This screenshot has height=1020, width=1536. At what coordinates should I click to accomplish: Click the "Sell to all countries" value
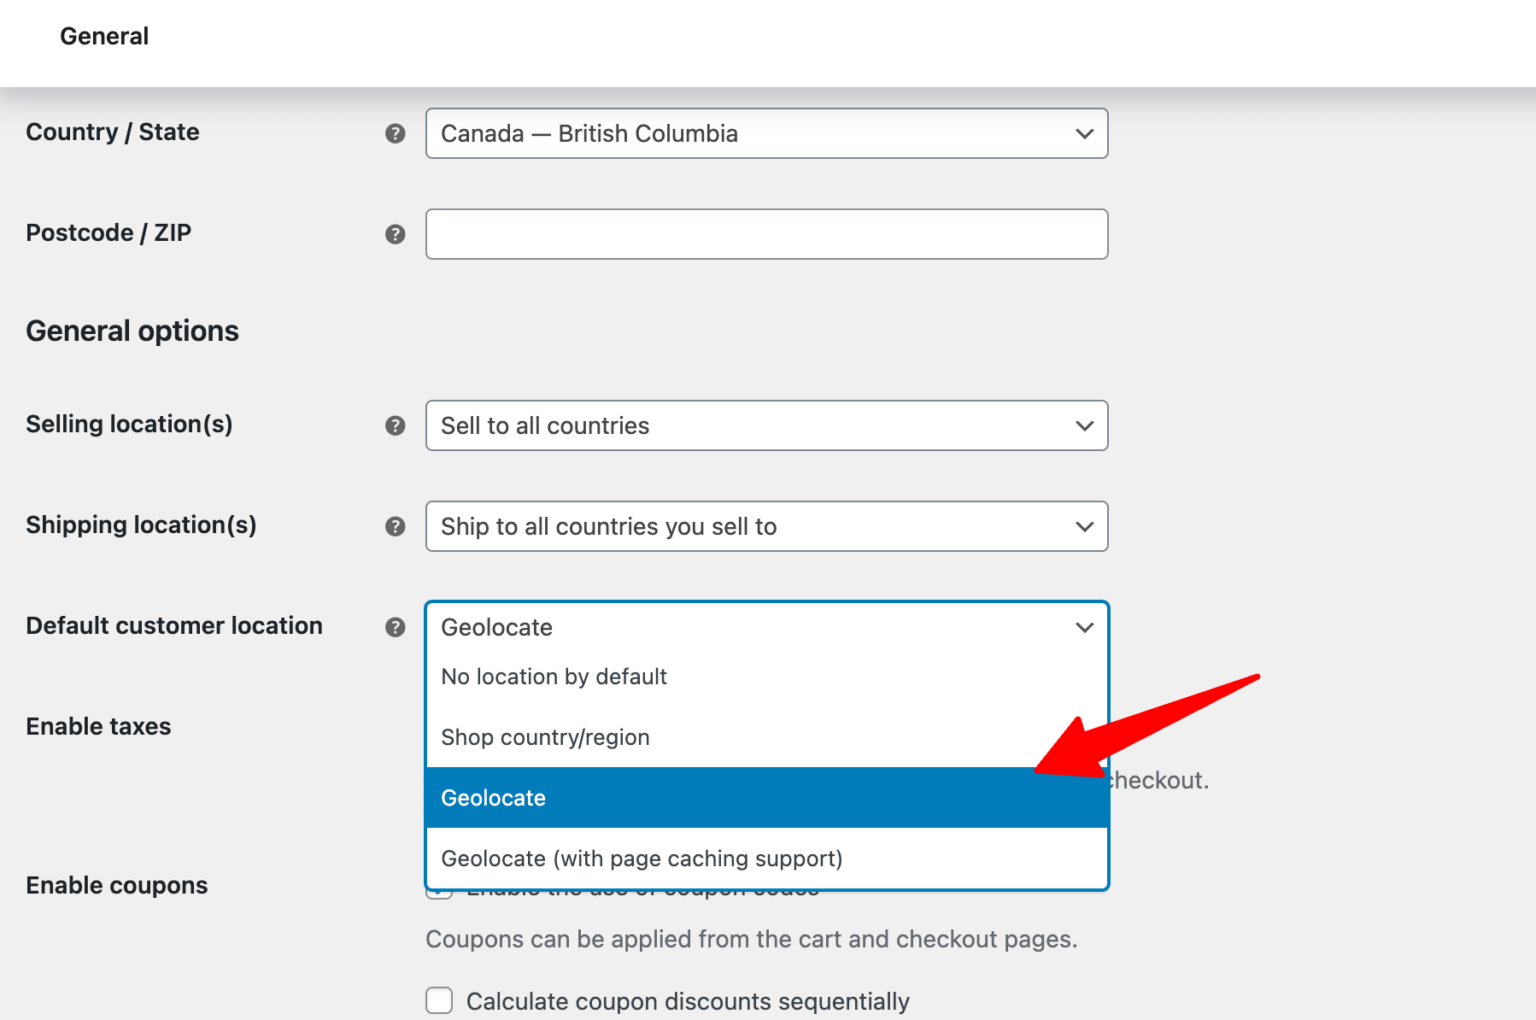[545, 425]
